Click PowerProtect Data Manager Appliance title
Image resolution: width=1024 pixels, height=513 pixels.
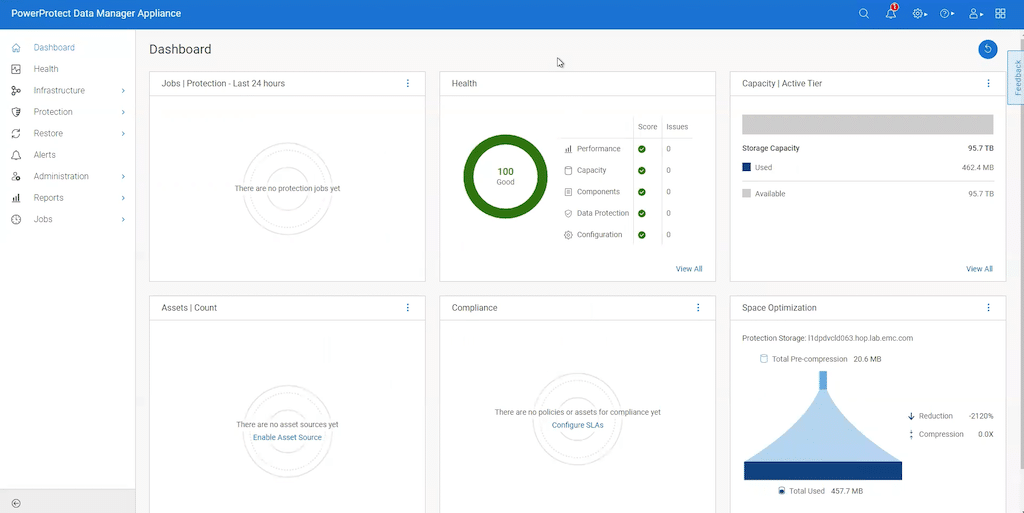97,14
